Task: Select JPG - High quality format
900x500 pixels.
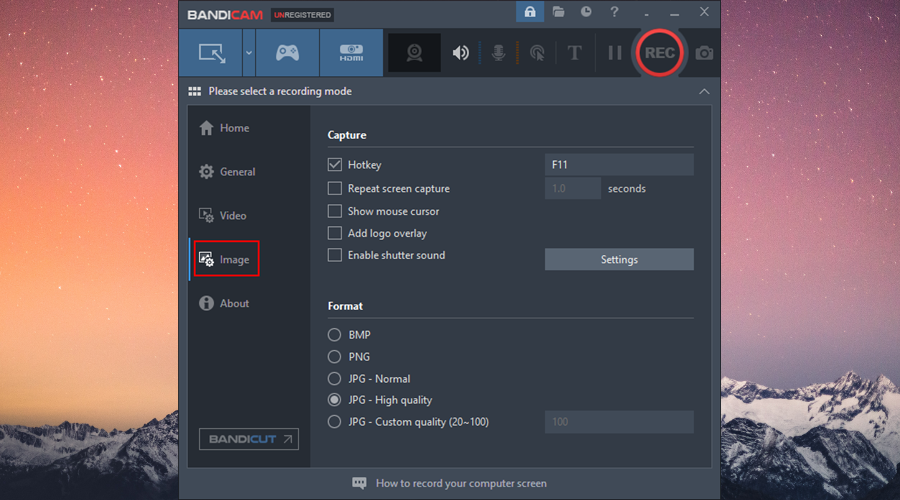Action: [x=334, y=400]
